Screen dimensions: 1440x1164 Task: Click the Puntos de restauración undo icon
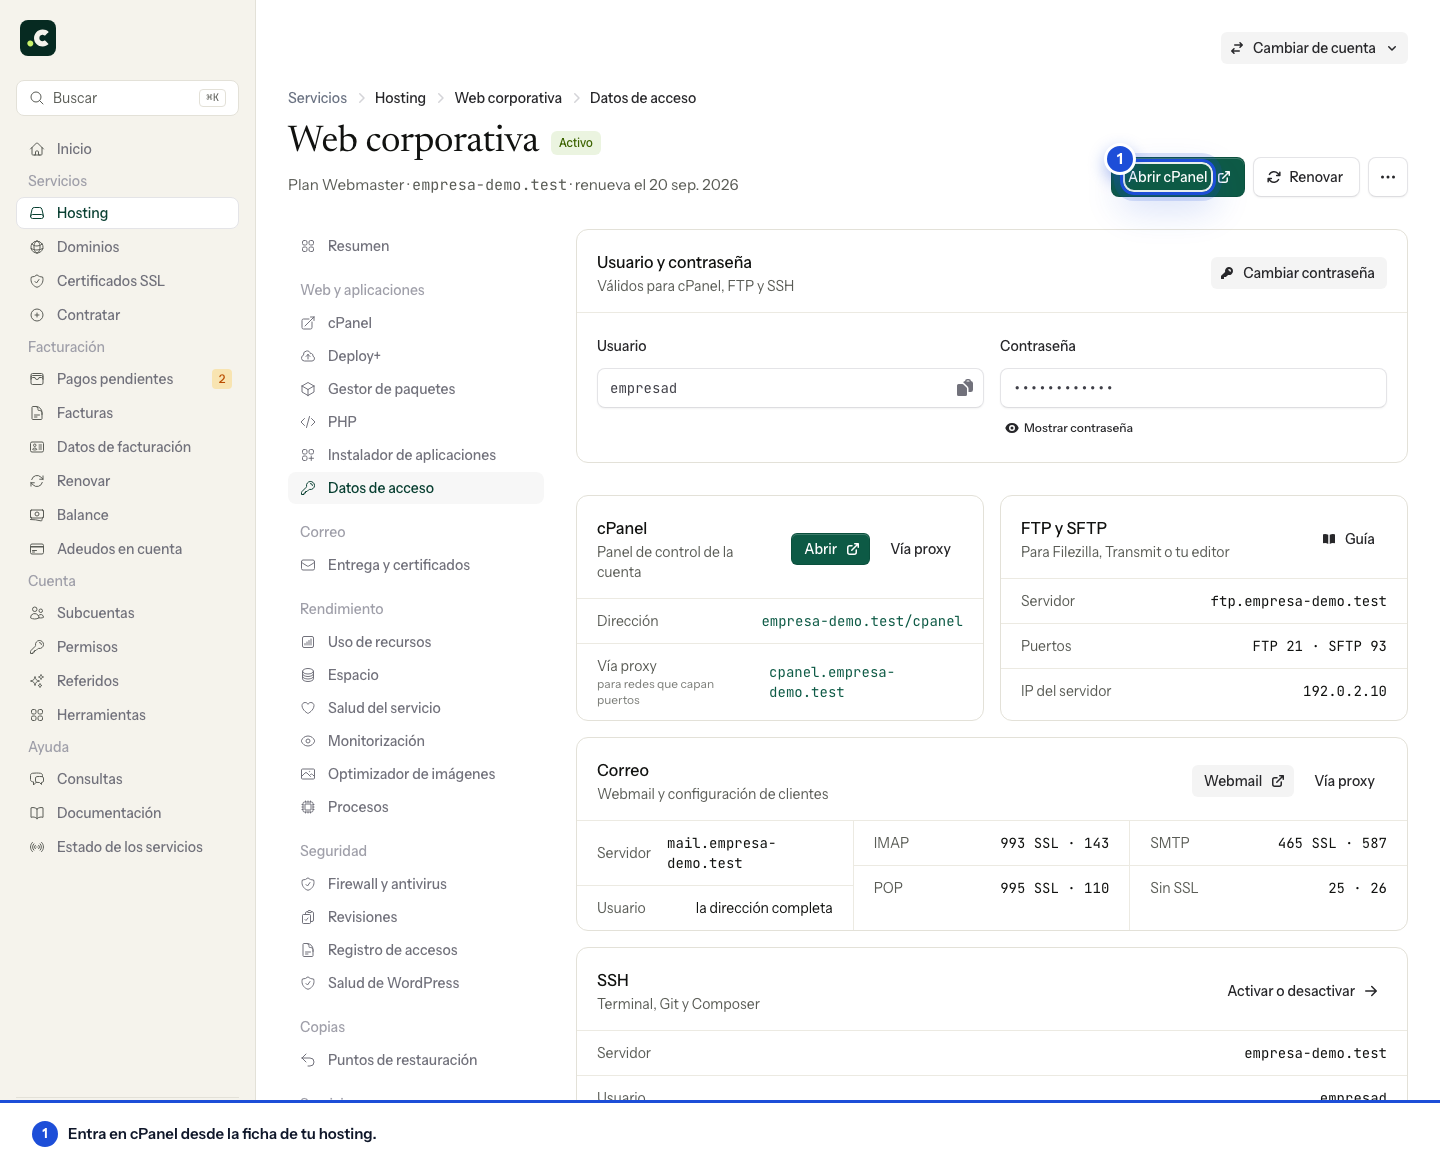coord(308,1060)
